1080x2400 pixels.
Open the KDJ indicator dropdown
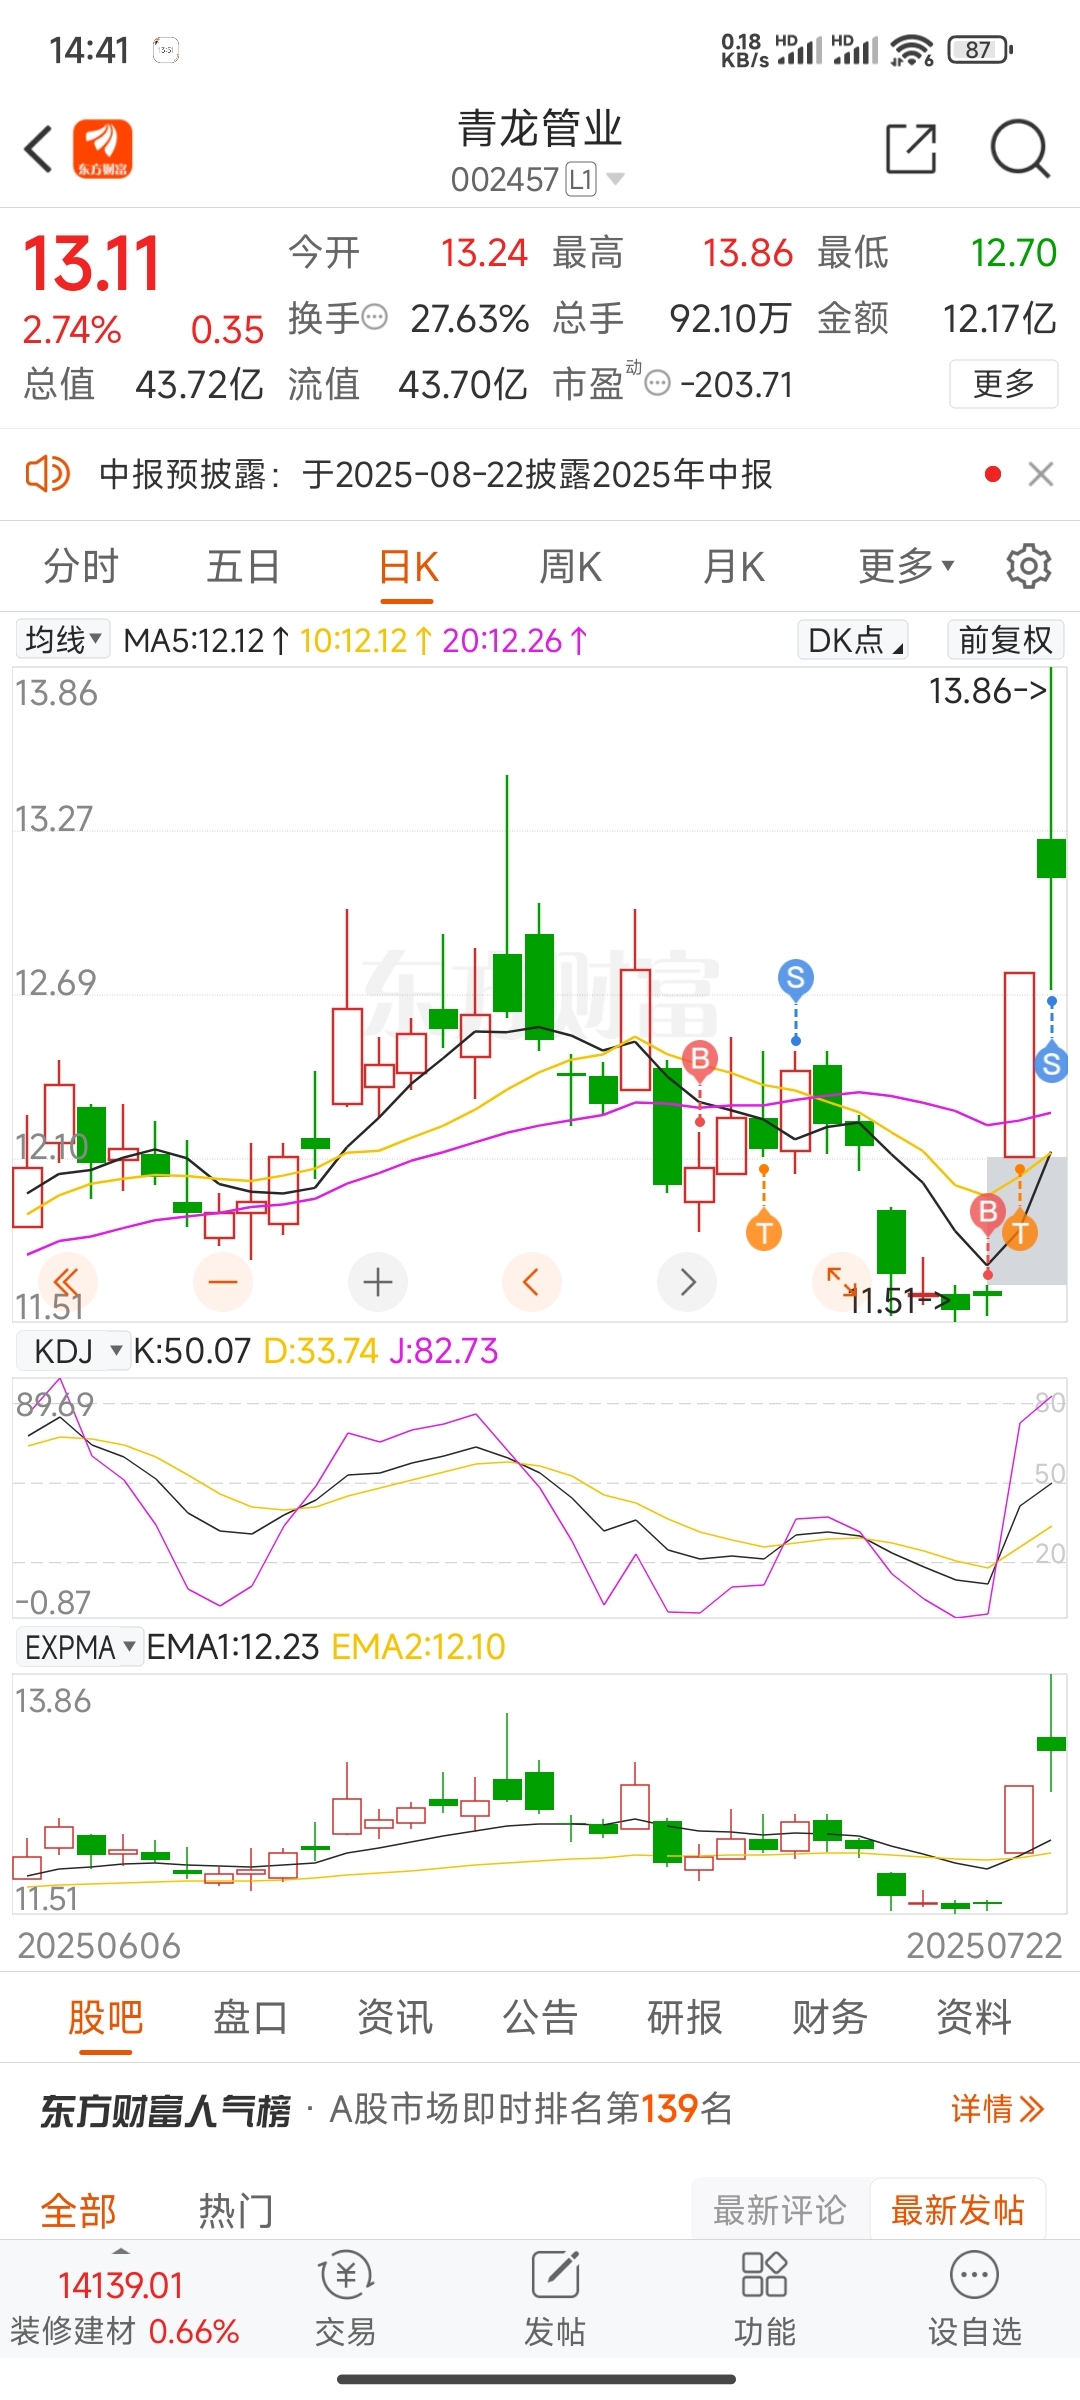[73, 1351]
